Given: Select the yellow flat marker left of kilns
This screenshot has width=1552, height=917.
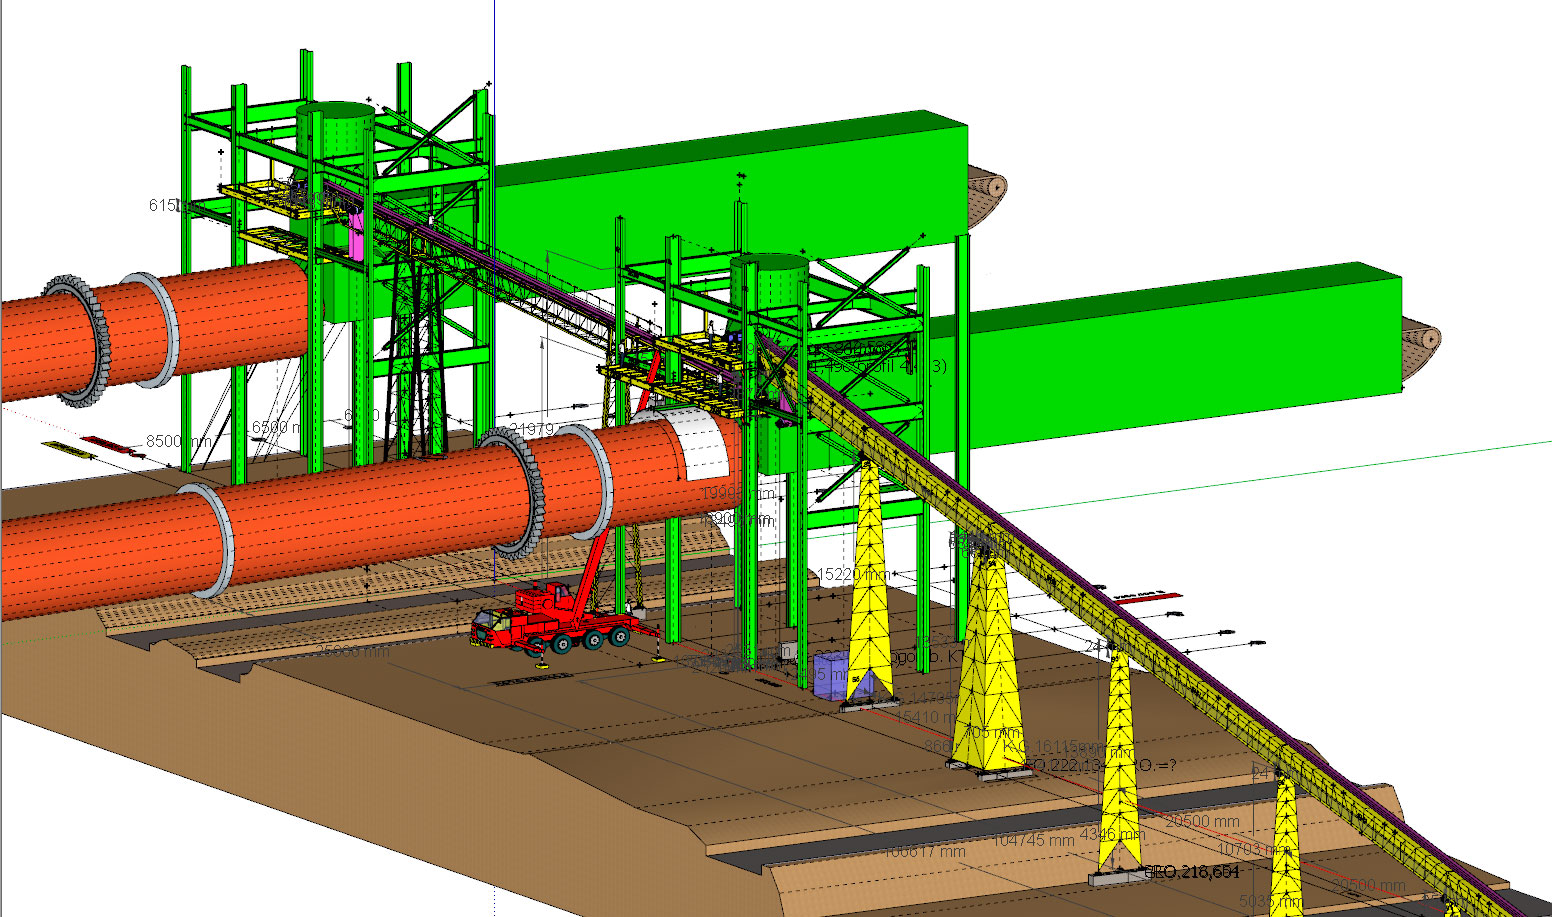Looking at the screenshot, I should 68,449.
